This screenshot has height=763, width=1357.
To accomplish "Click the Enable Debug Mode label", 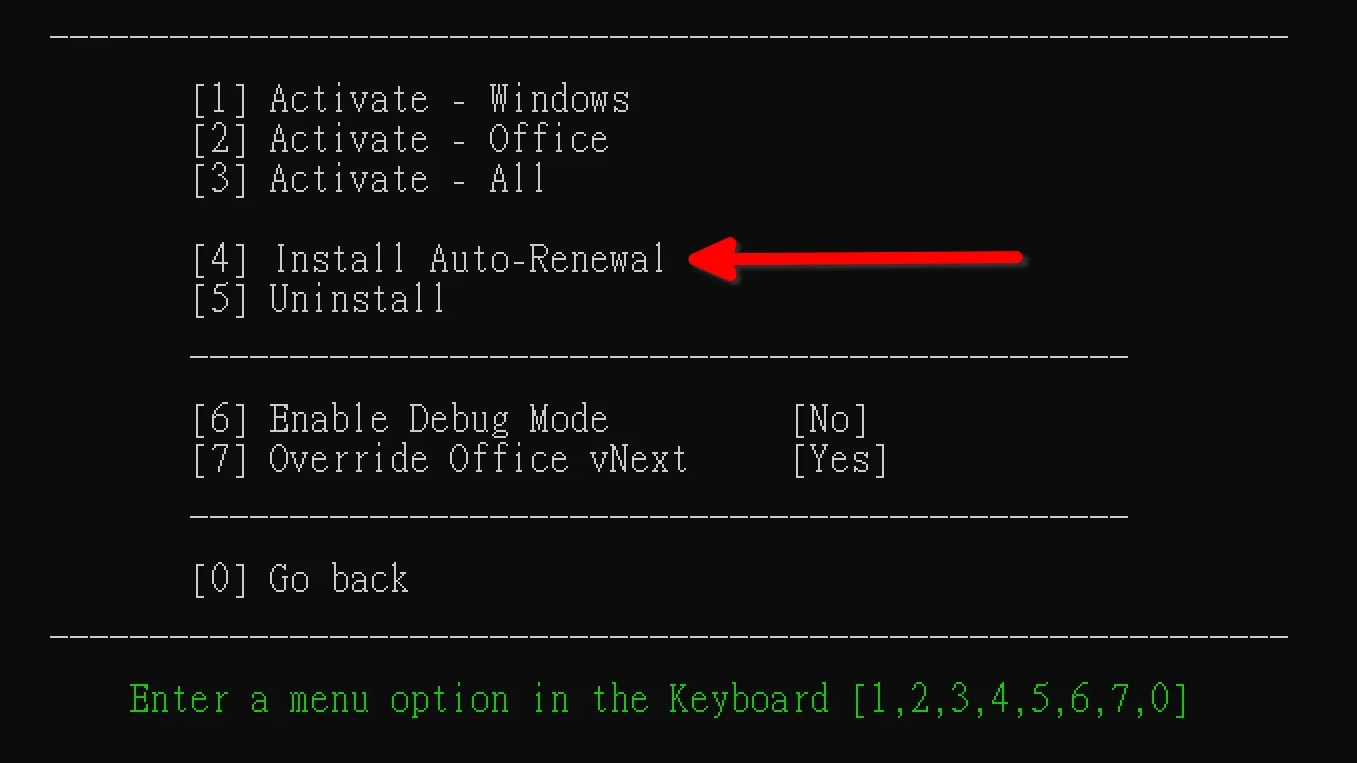I will click(438, 419).
